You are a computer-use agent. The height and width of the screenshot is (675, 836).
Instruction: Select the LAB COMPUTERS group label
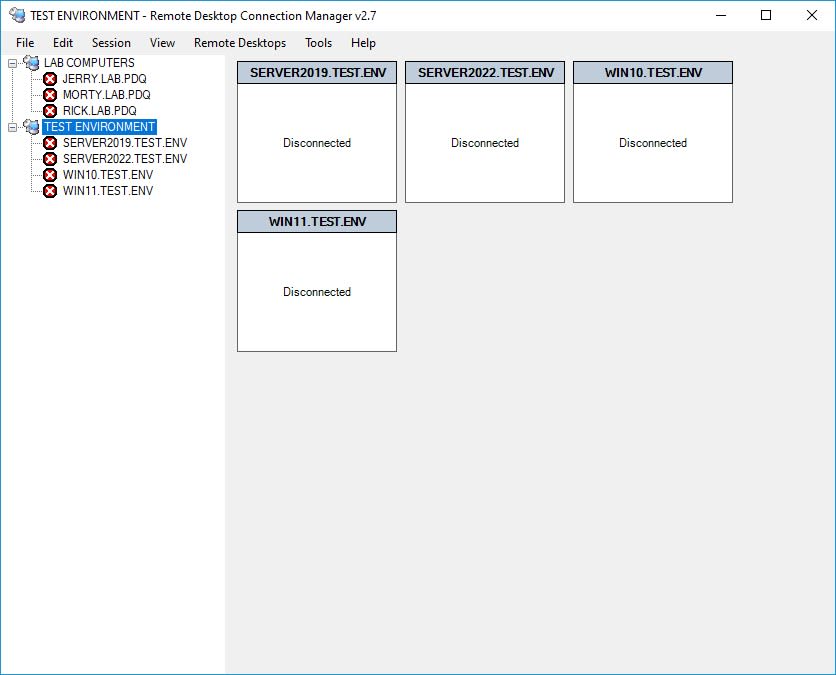pyautogui.click(x=89, y=63)
